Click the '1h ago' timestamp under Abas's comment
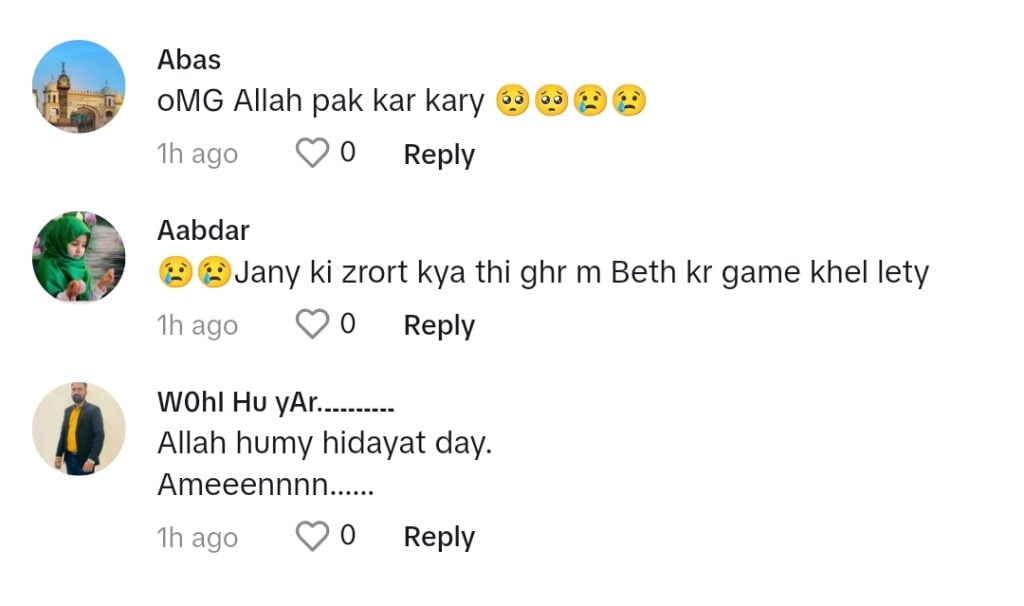This screenshot has height=606, width=1024. pos(197,154)
